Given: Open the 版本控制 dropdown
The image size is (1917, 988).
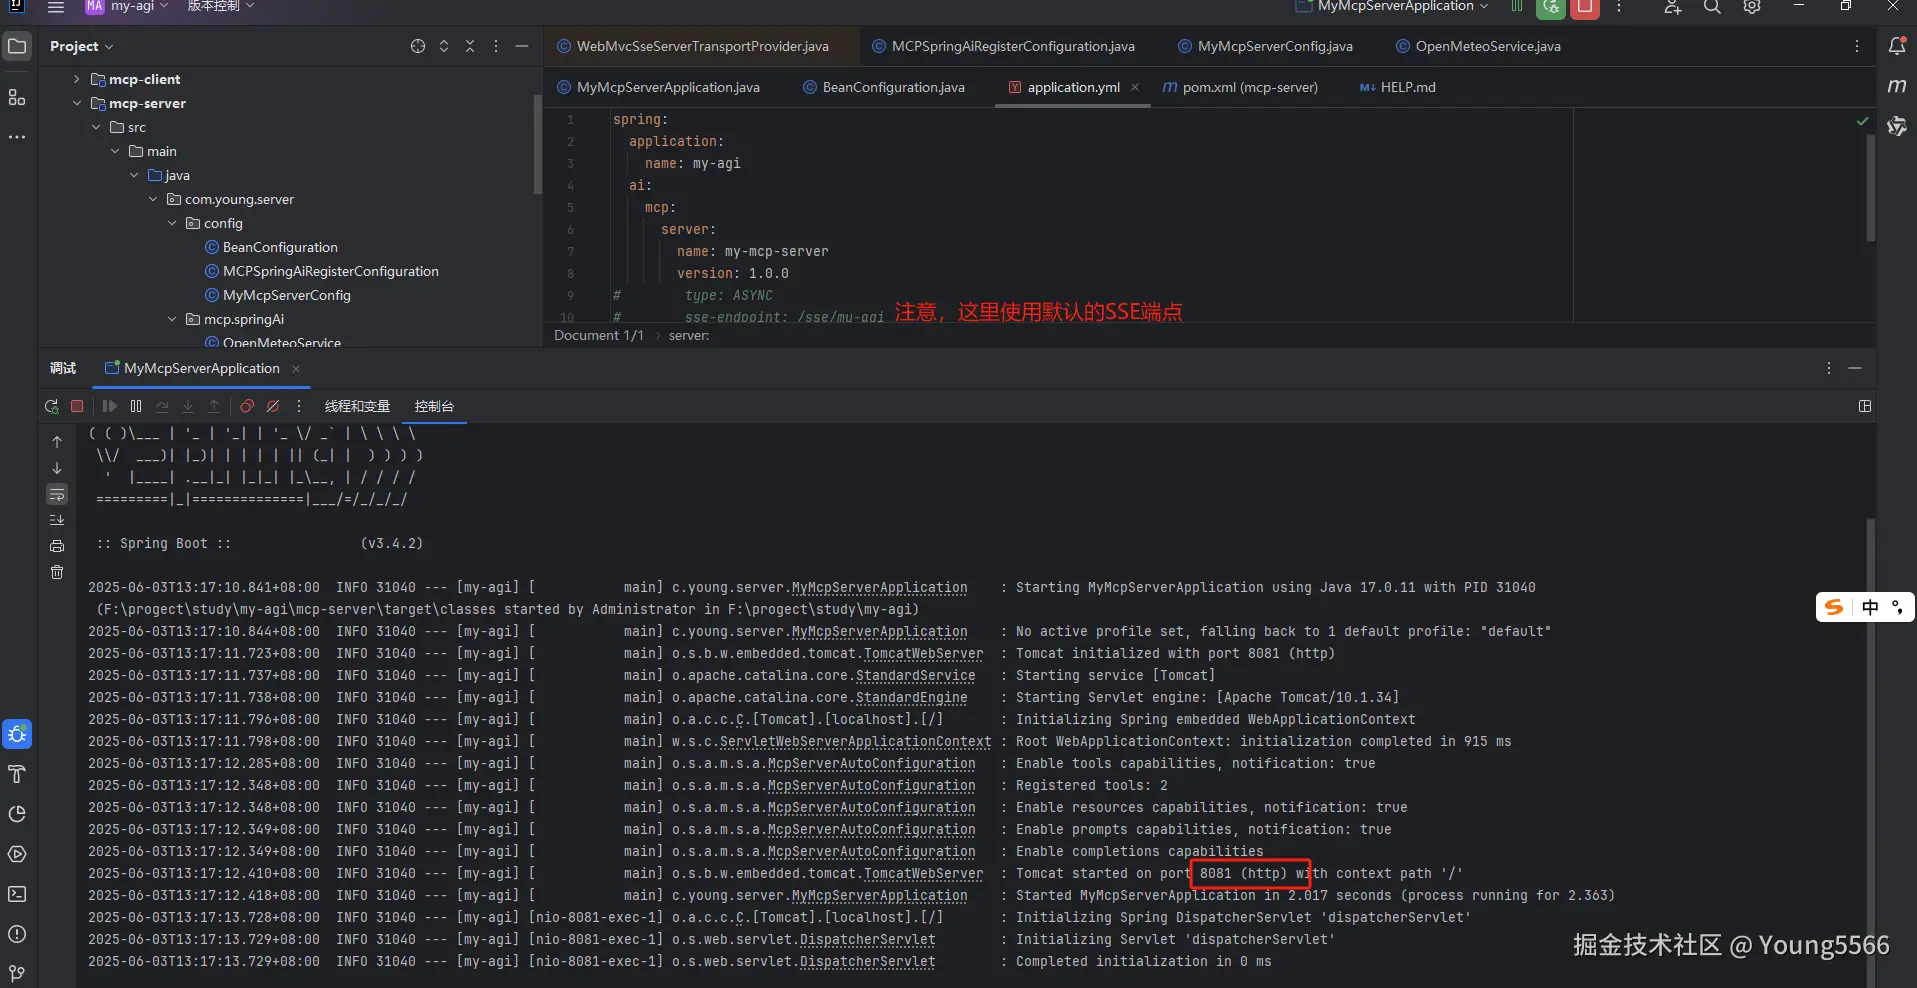Looking at the screenshot, I should [x=221, y=6].
